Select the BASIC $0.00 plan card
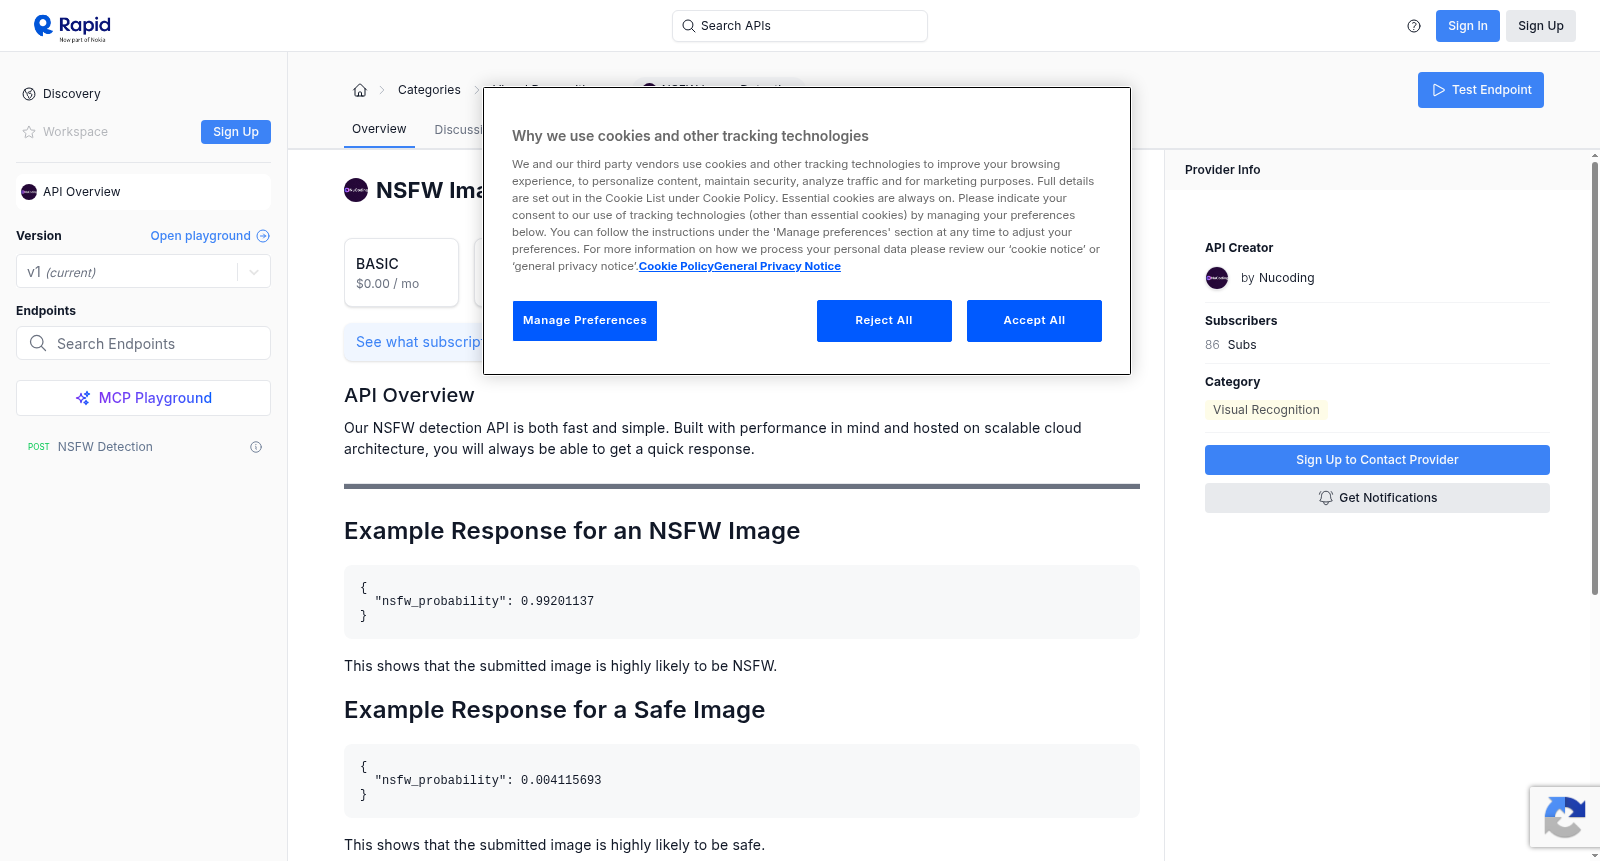The image size is (1600, 861). coord(401,272)
